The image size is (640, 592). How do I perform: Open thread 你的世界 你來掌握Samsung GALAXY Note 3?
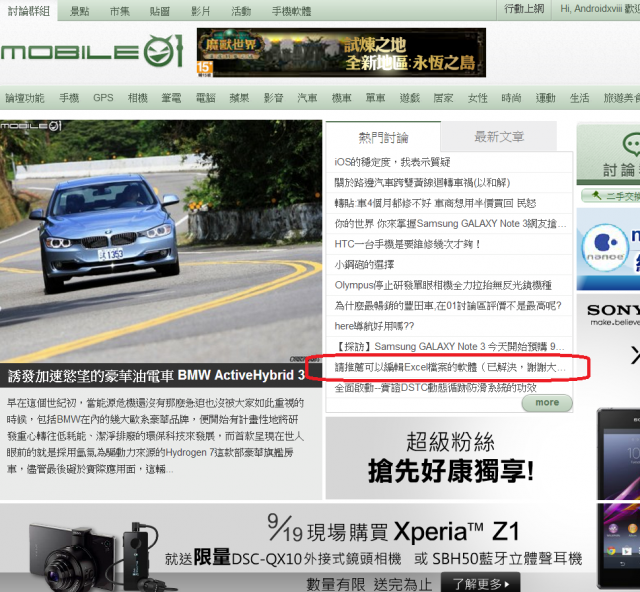click(x=450, y=223)
